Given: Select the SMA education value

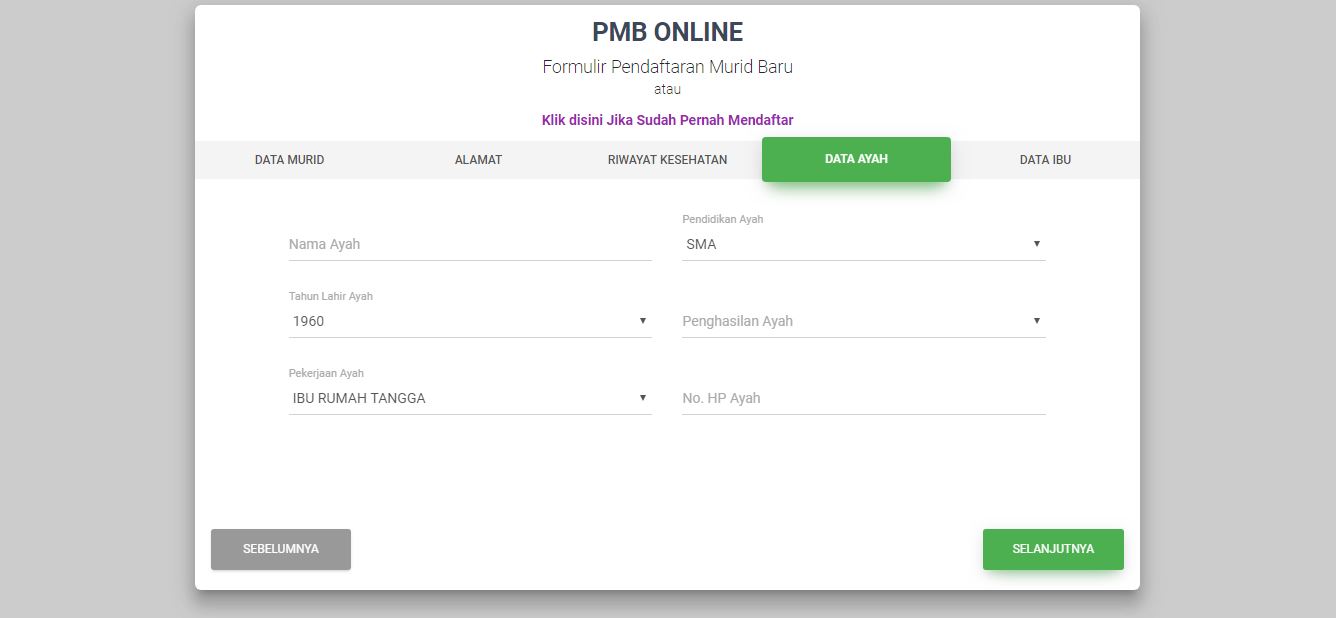Looking at the screenshot, I should pyautogui.click(x=701, y=244).
